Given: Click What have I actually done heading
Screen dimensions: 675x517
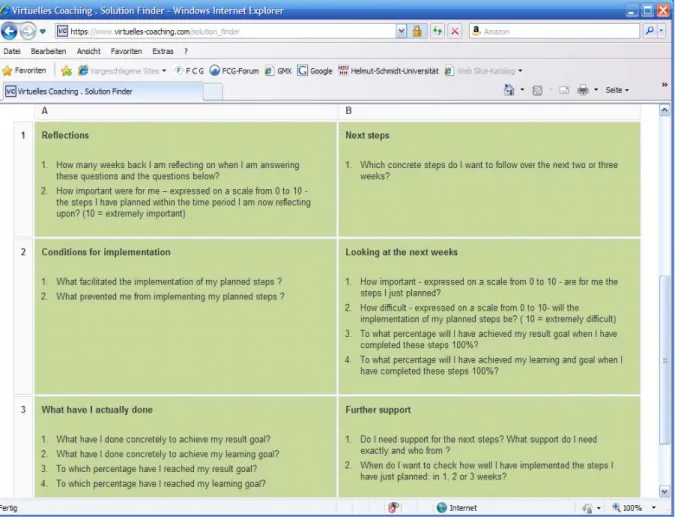Looking at the screenshot, I should 97,410.
